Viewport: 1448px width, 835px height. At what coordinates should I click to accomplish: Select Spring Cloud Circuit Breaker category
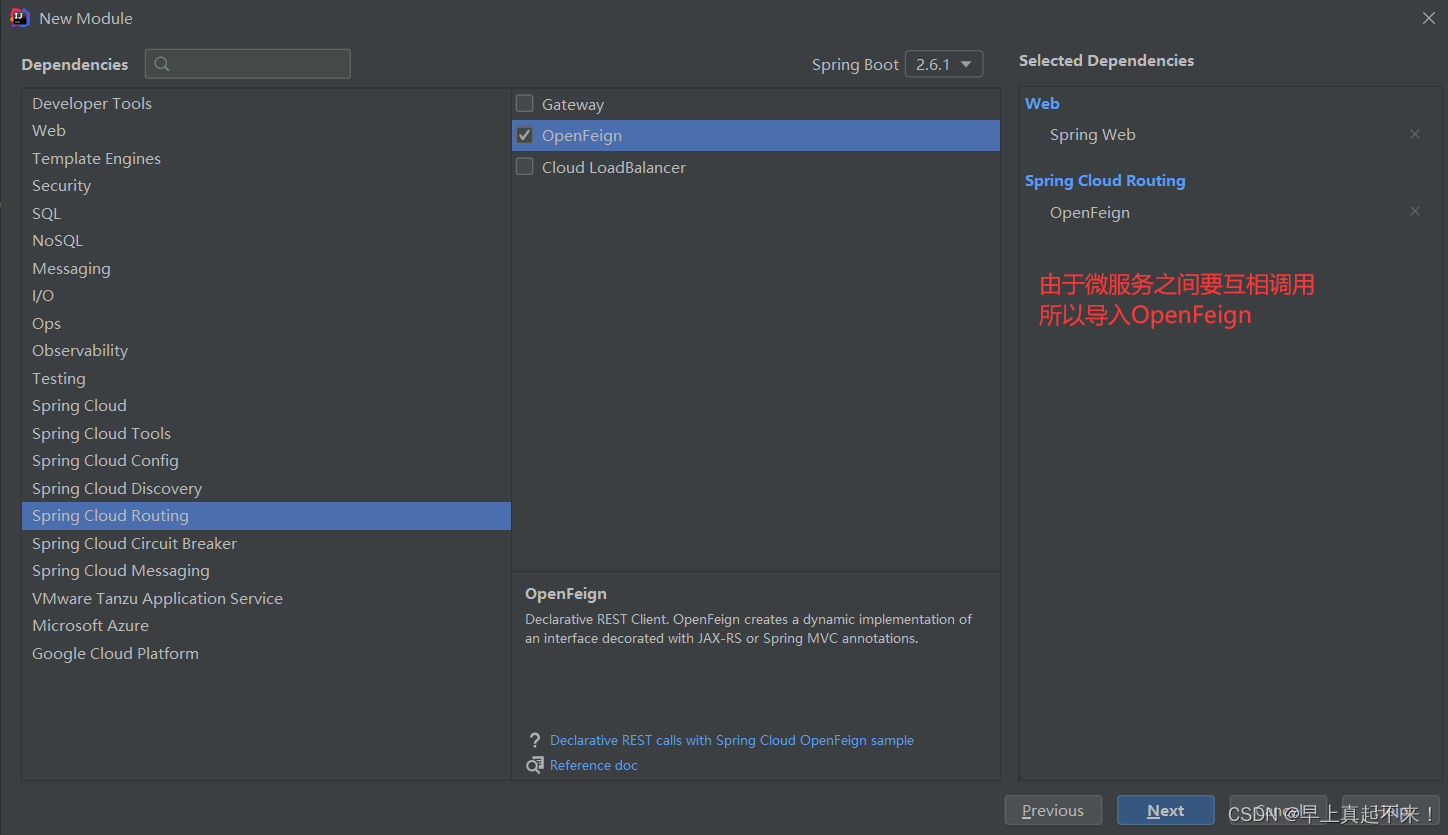click(x=266, y=543)
